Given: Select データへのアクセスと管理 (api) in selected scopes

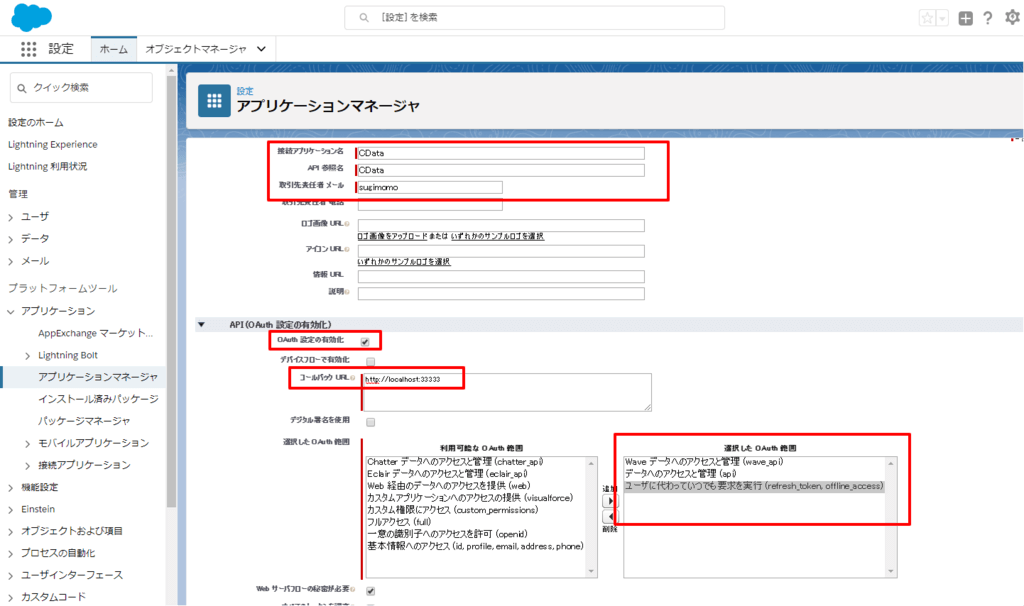Looking at the screenshot, I should (x=680, y=473).
